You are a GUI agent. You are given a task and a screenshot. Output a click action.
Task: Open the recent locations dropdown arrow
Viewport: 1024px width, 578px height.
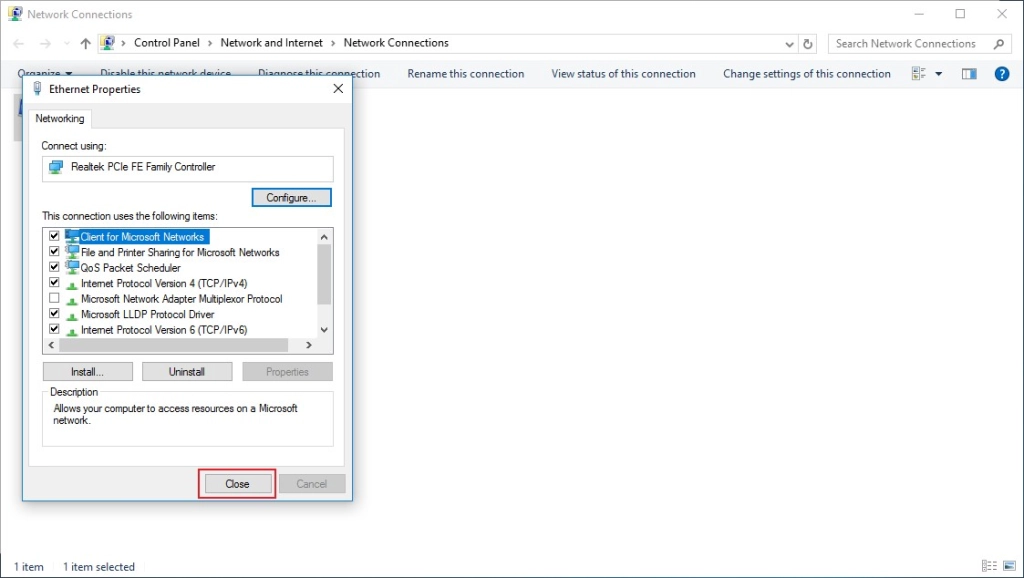pyautogui.click(x=67, y=44)
